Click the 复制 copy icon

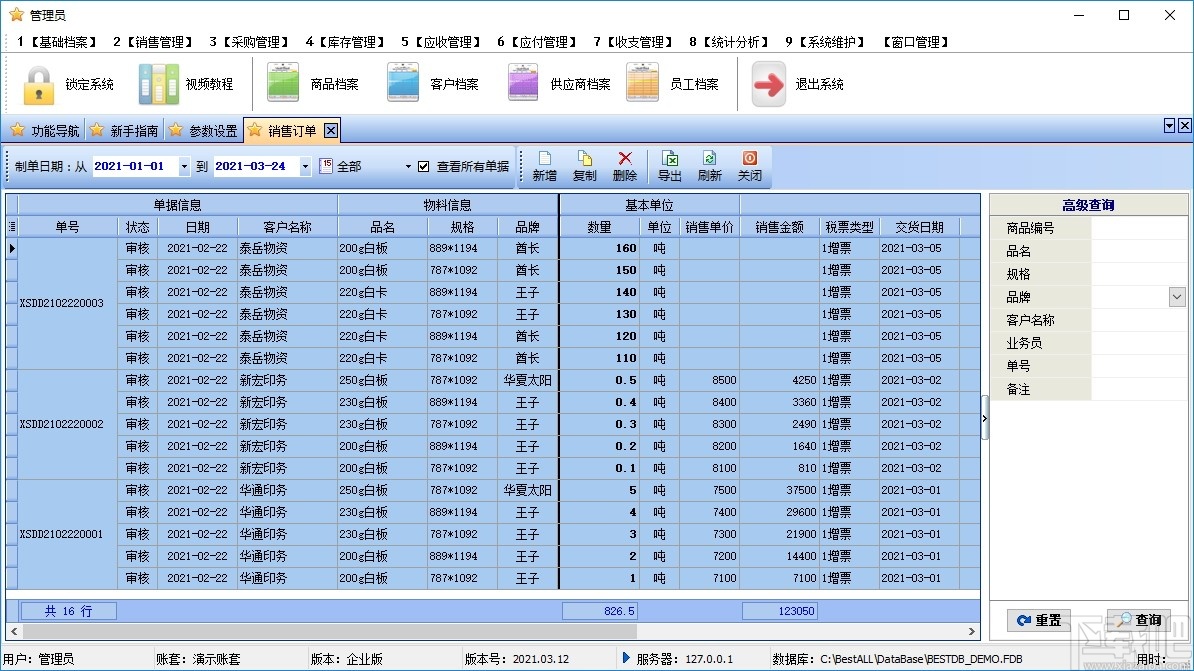coord(583,159)
